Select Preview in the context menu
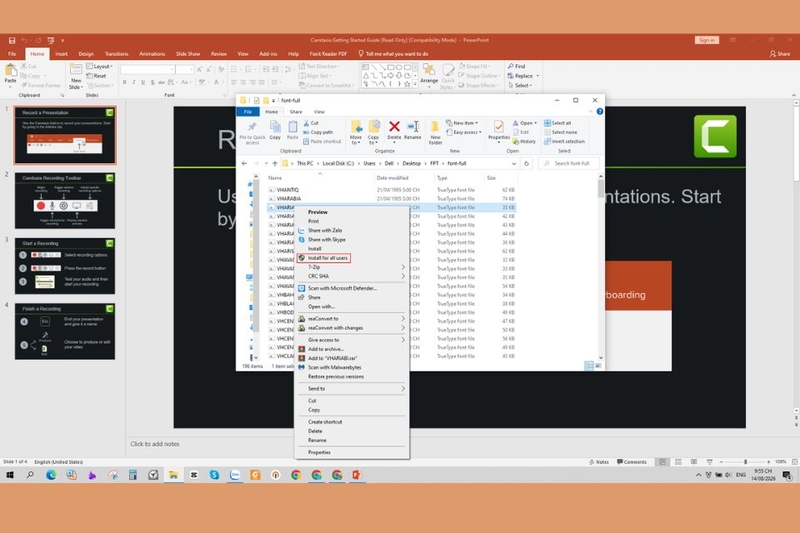The width and height of the screenshot is (800, 533). click(317, 212)
